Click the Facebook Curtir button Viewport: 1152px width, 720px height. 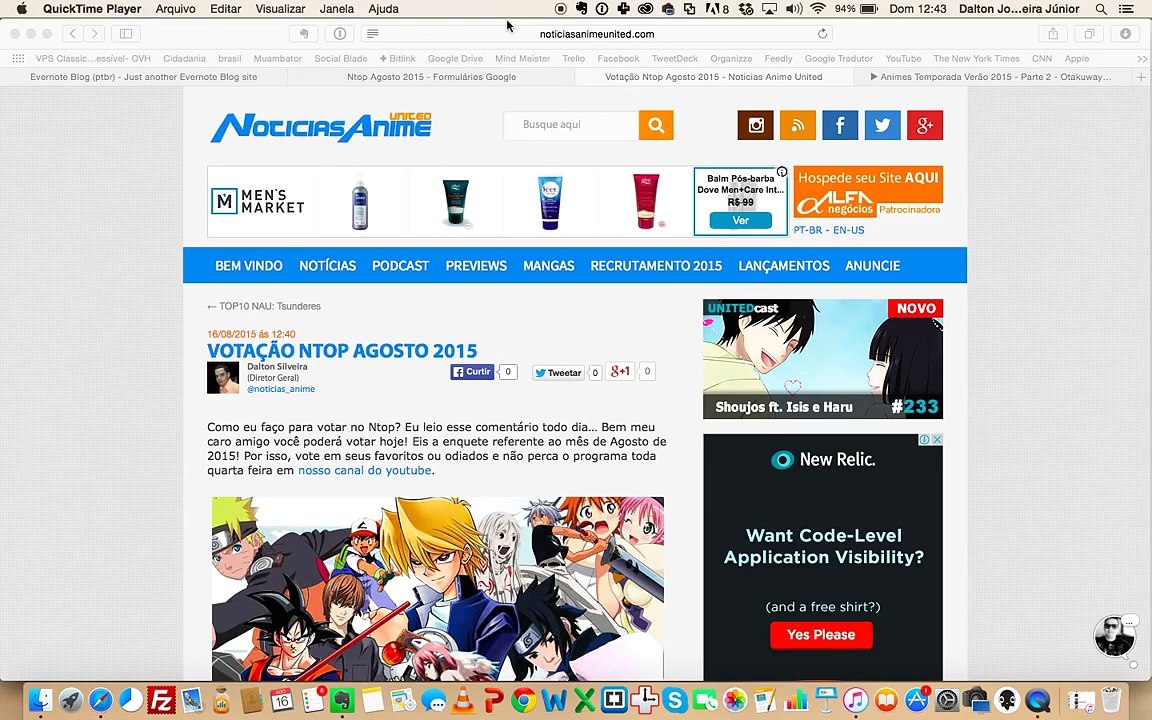[x=472, y=372]
